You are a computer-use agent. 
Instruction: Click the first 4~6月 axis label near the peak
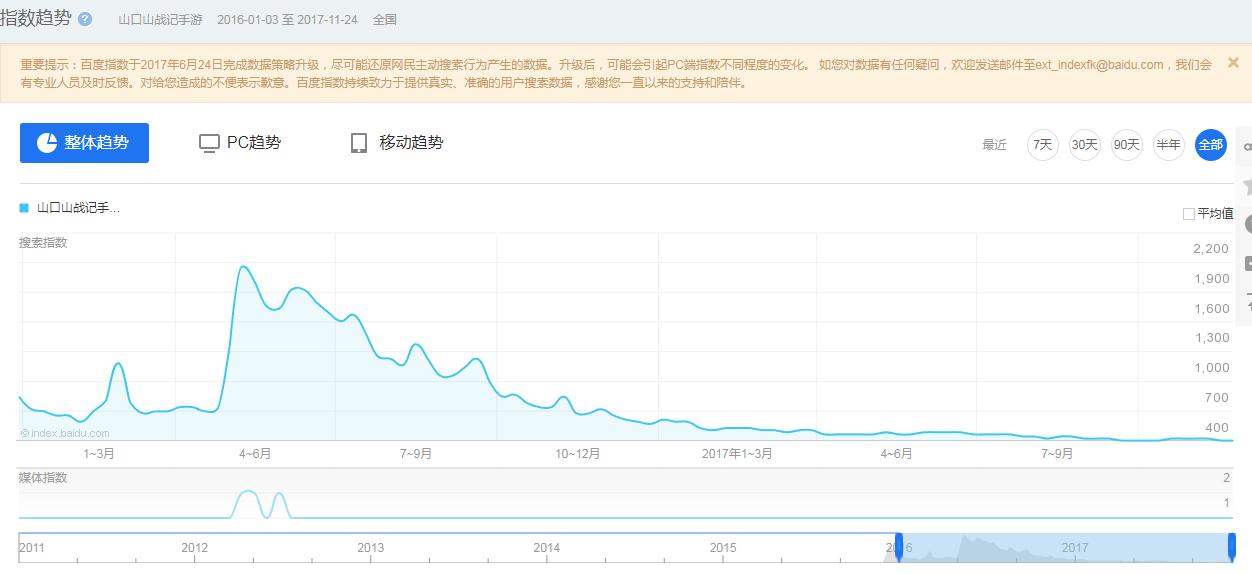(255, 454)
